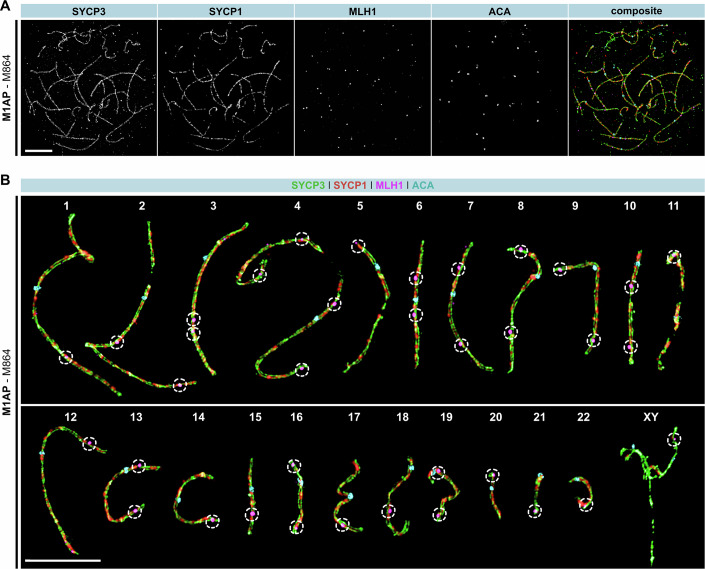Open the SYCP3 grayscale image panel
This screenshot has width=705, height=569.
pyautogui.click(x=89, y=87)
